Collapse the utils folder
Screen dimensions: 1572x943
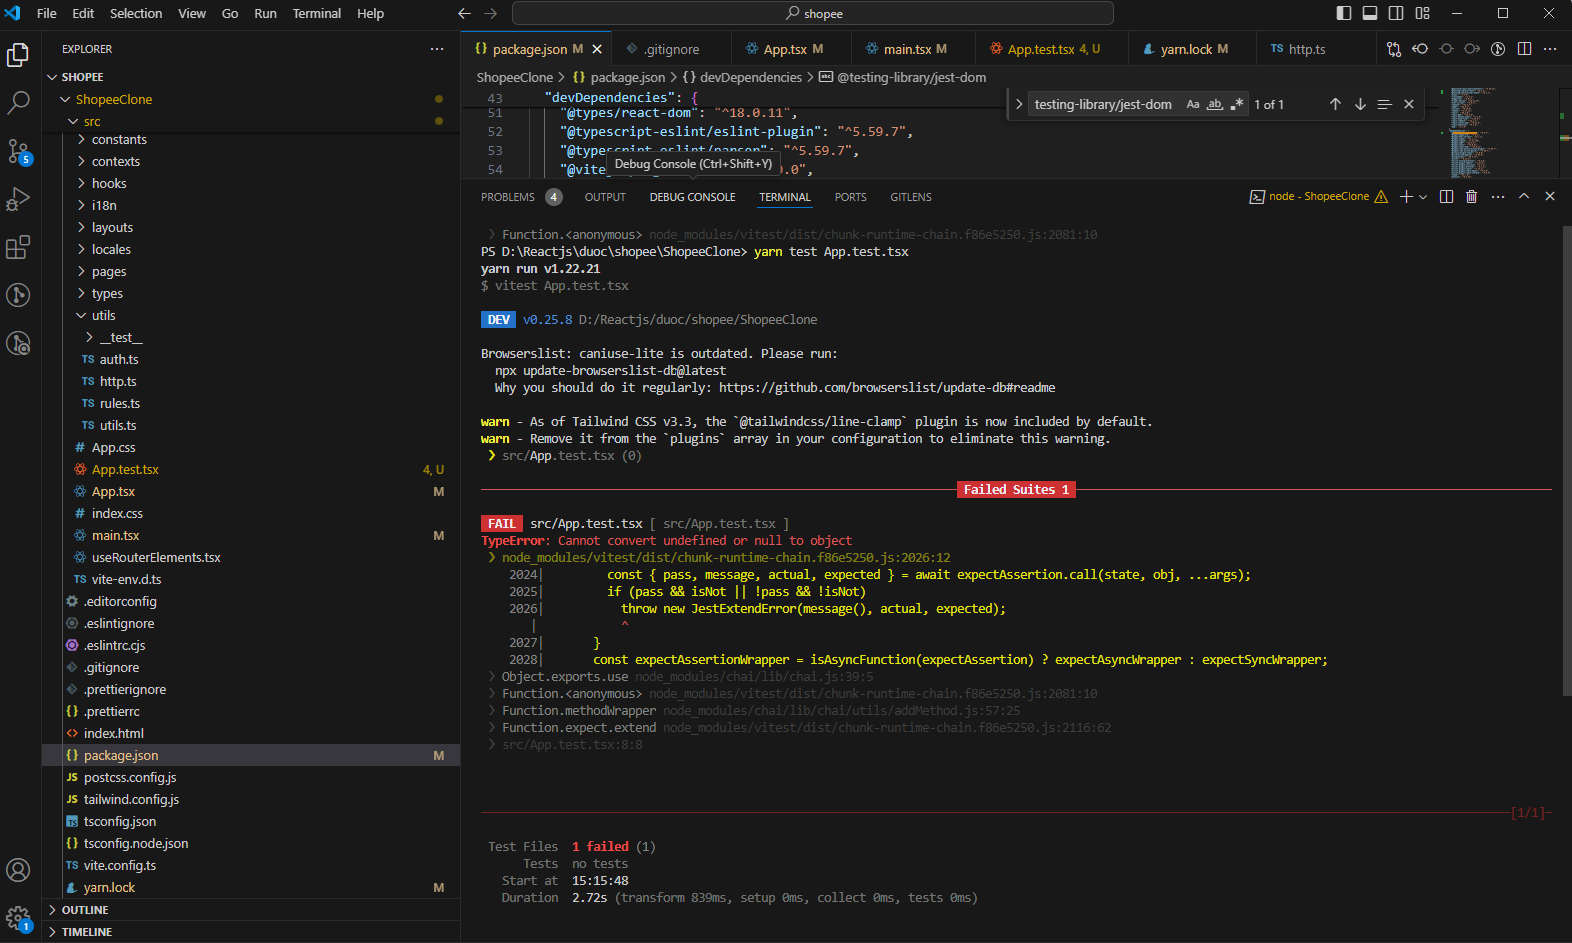click(104, 315)
